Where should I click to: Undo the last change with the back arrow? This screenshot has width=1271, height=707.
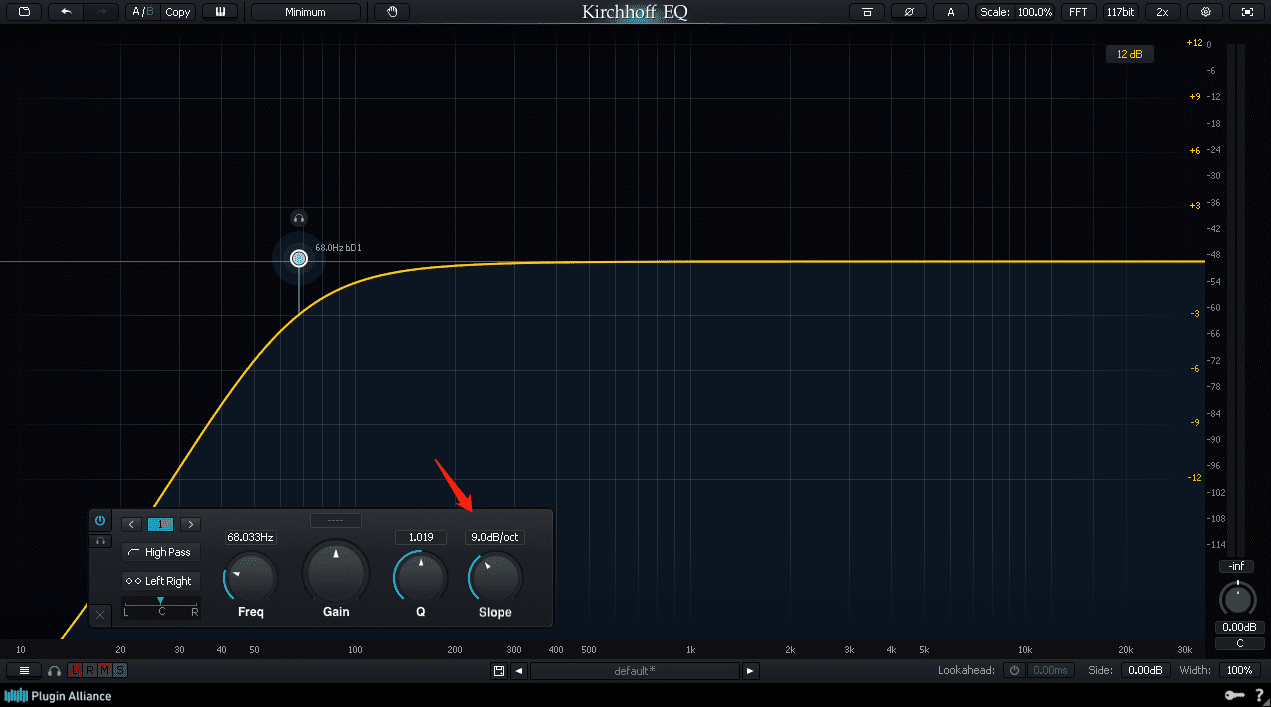[66, 12]
